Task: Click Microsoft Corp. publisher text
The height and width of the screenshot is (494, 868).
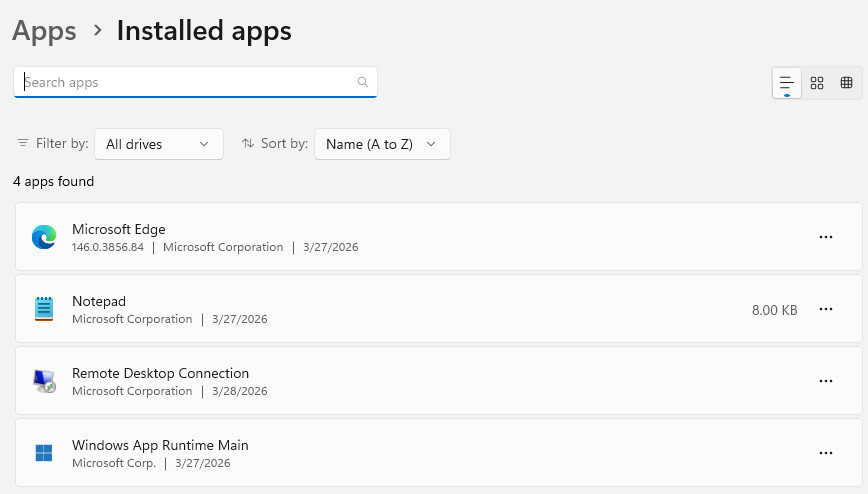Action: pyautogui.click(x=114, y=463)
